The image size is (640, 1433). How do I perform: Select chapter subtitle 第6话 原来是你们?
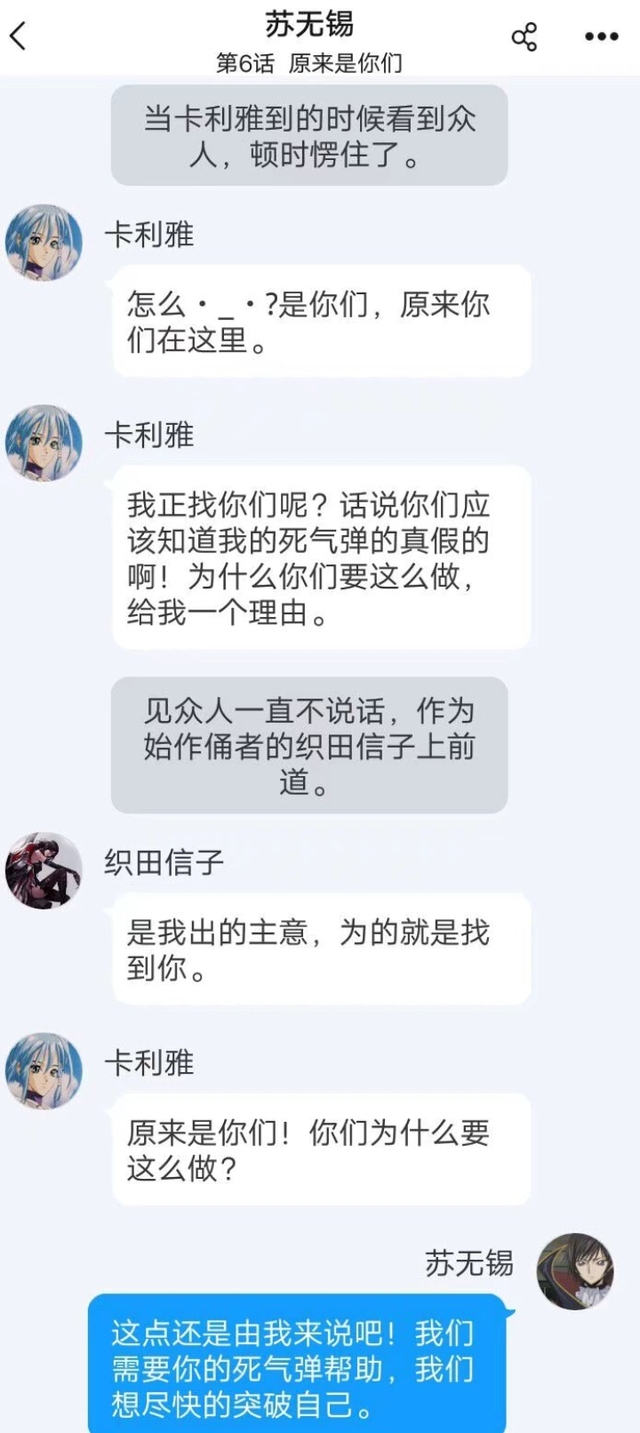point(310,63)
